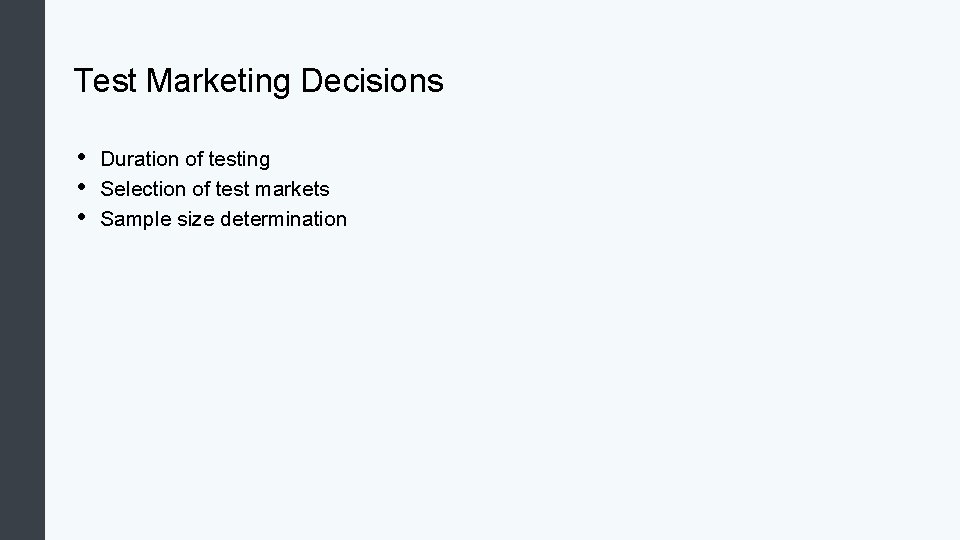Click the bullet point before "Duration of testing"
960x540 pixels.
click(x=81, y=157)
